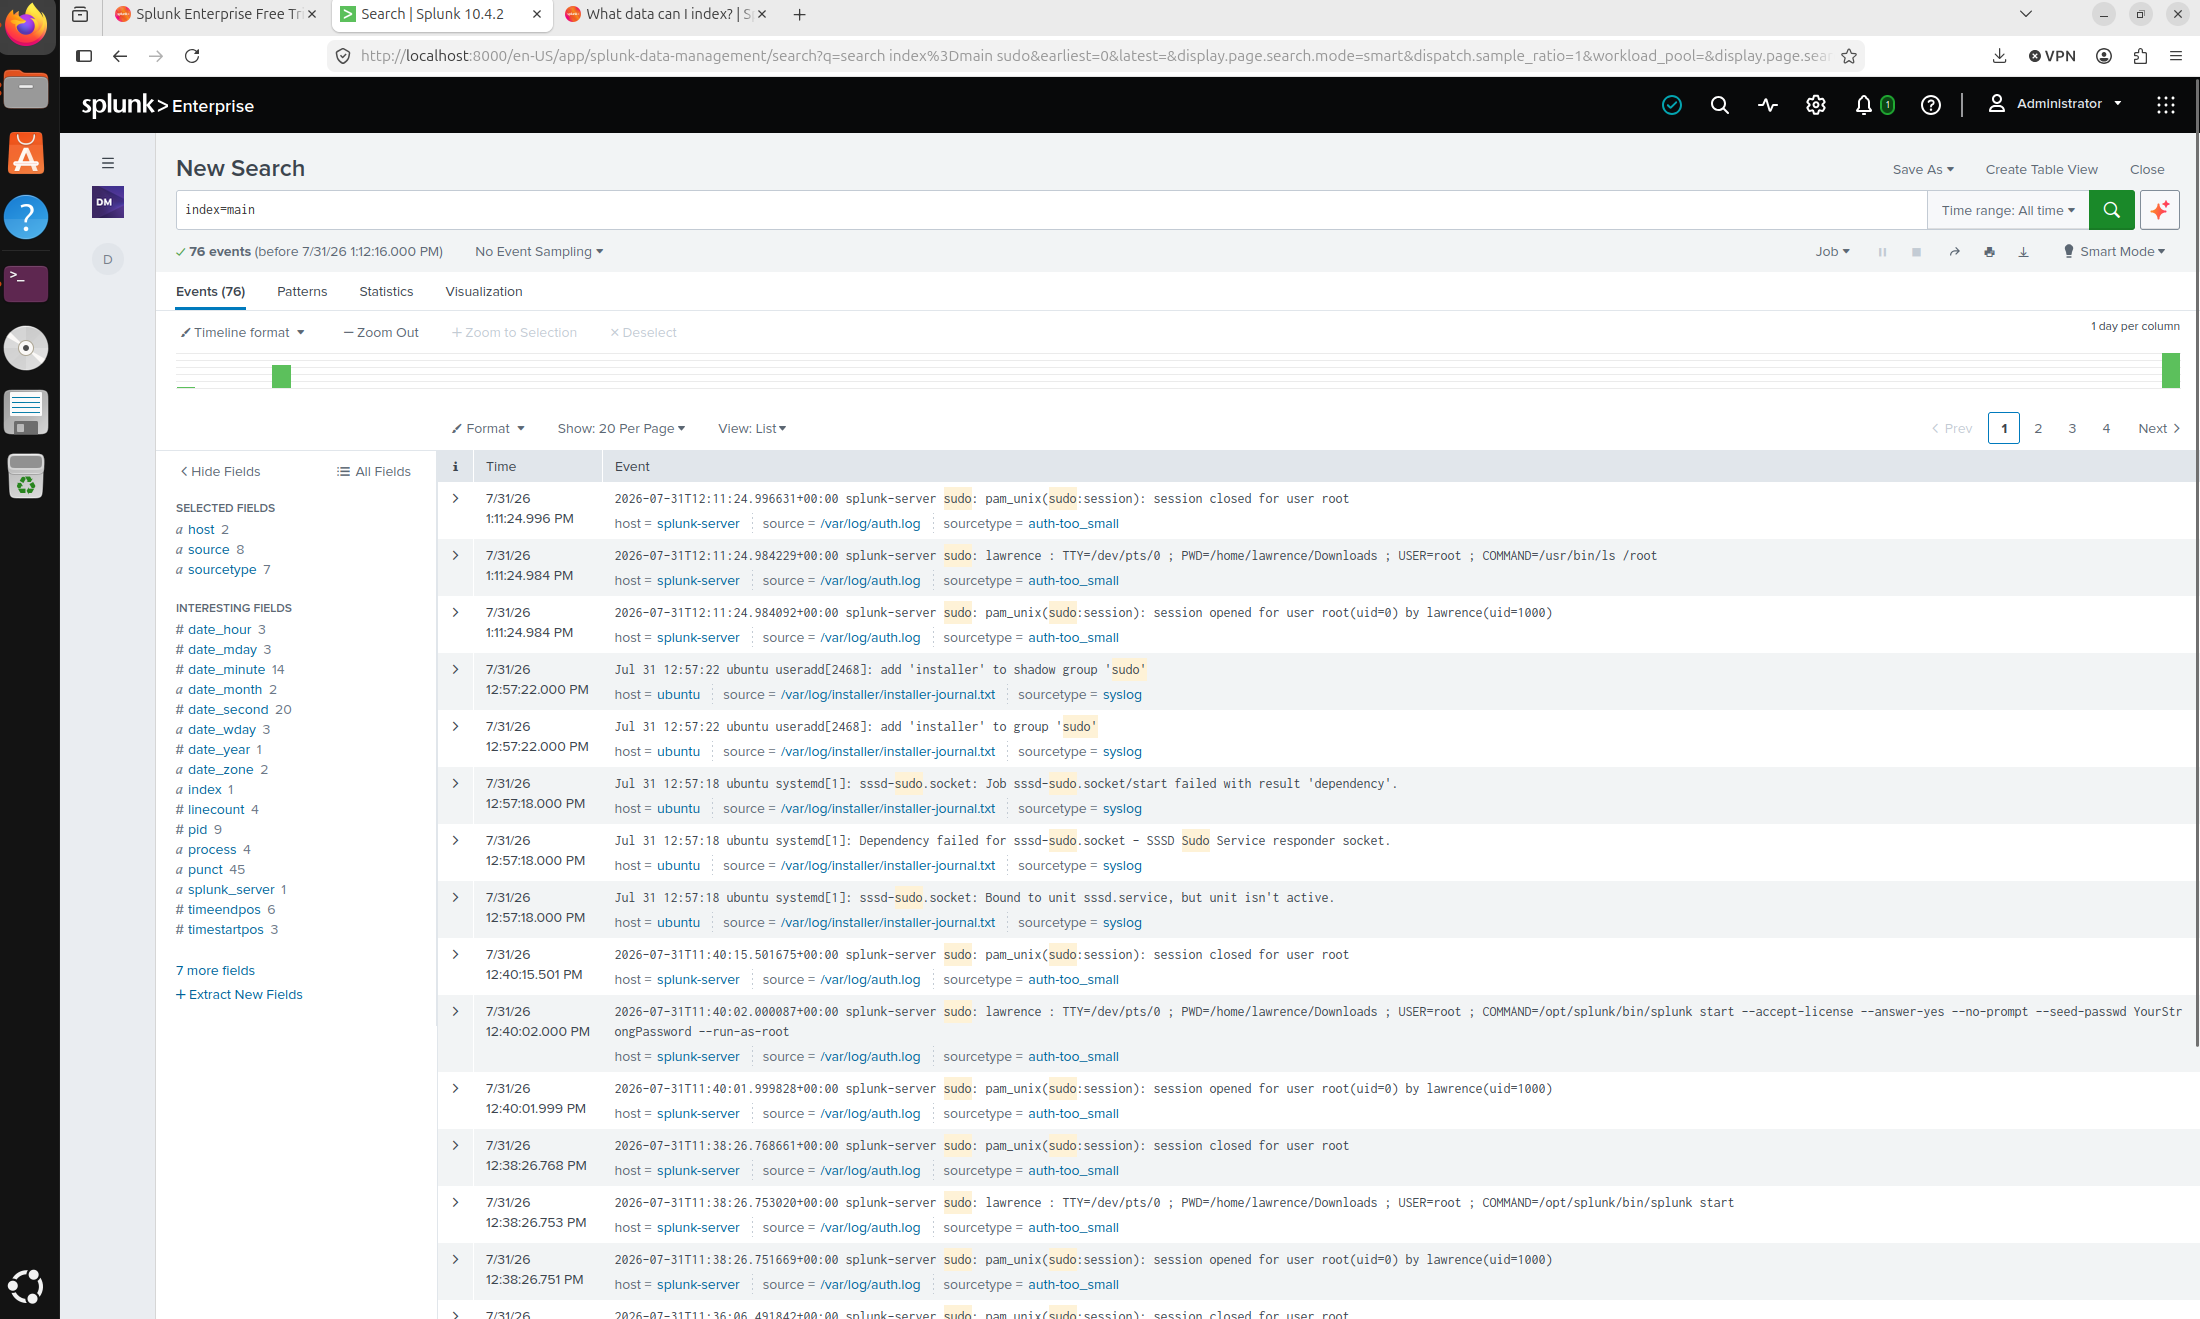2200x1319 pixels.
Task: Click the health status check icon
Action: tap(1671, 105)
